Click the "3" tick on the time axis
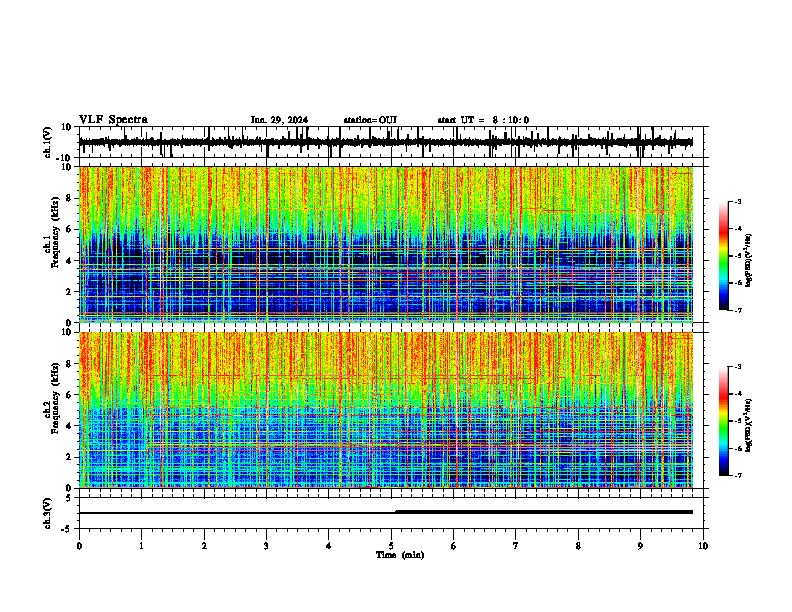Screen dimensions: 792x612 (x=266, y=546)
